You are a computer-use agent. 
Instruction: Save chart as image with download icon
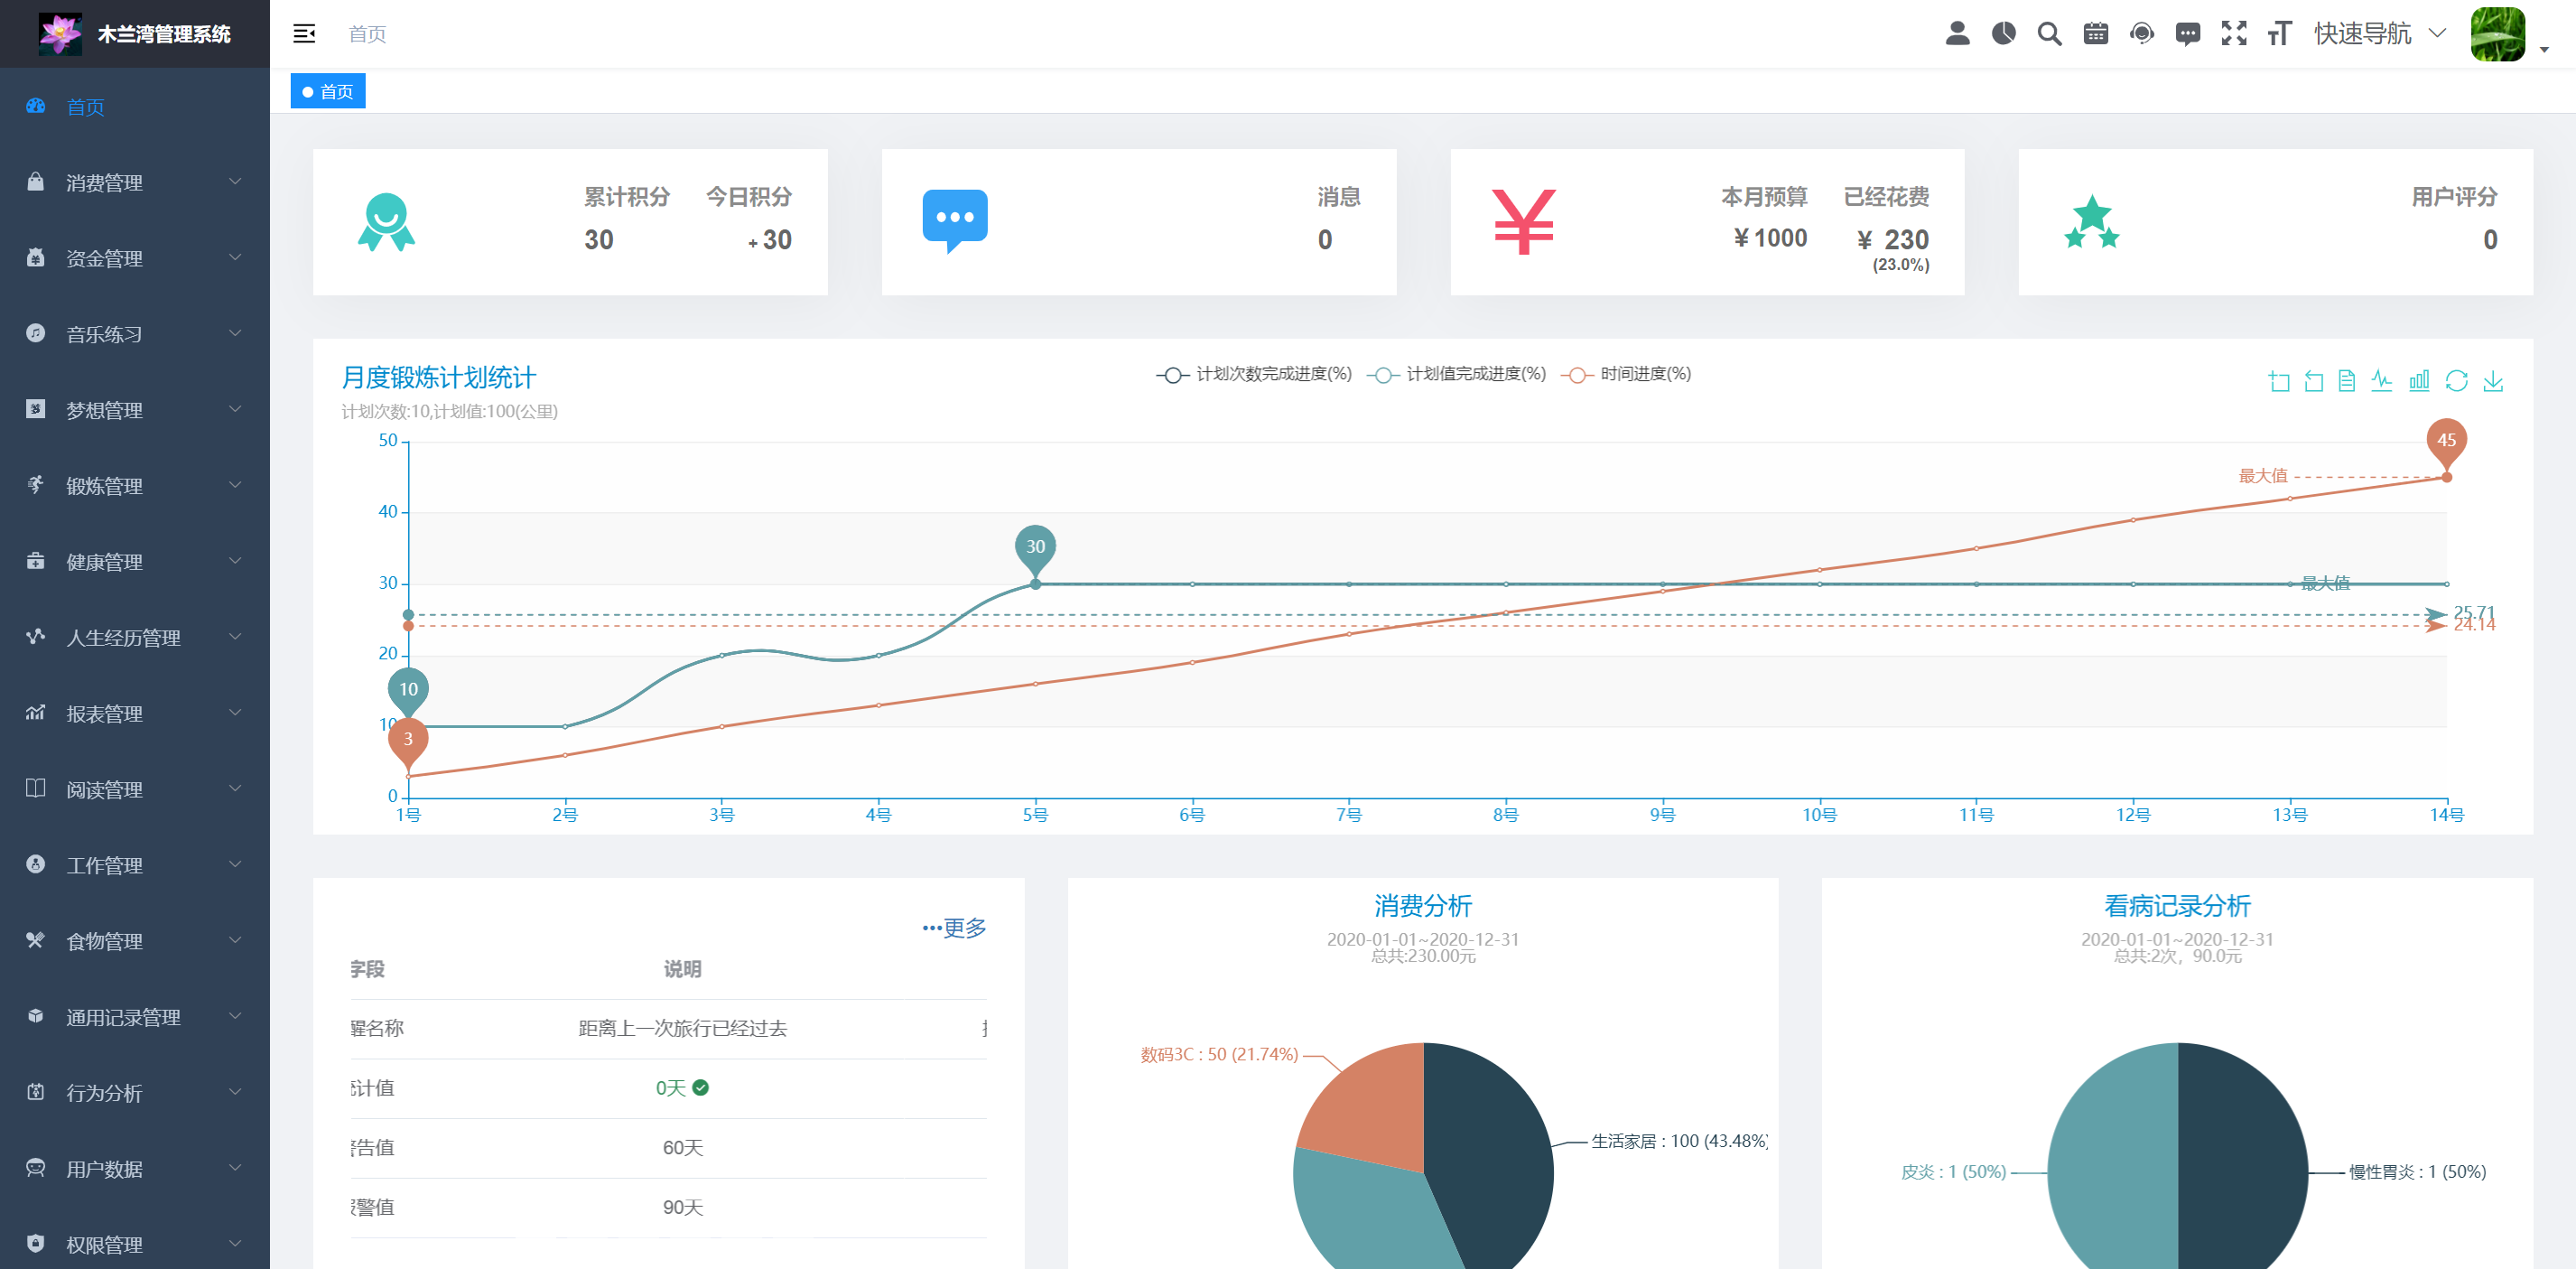point(2493,381)
